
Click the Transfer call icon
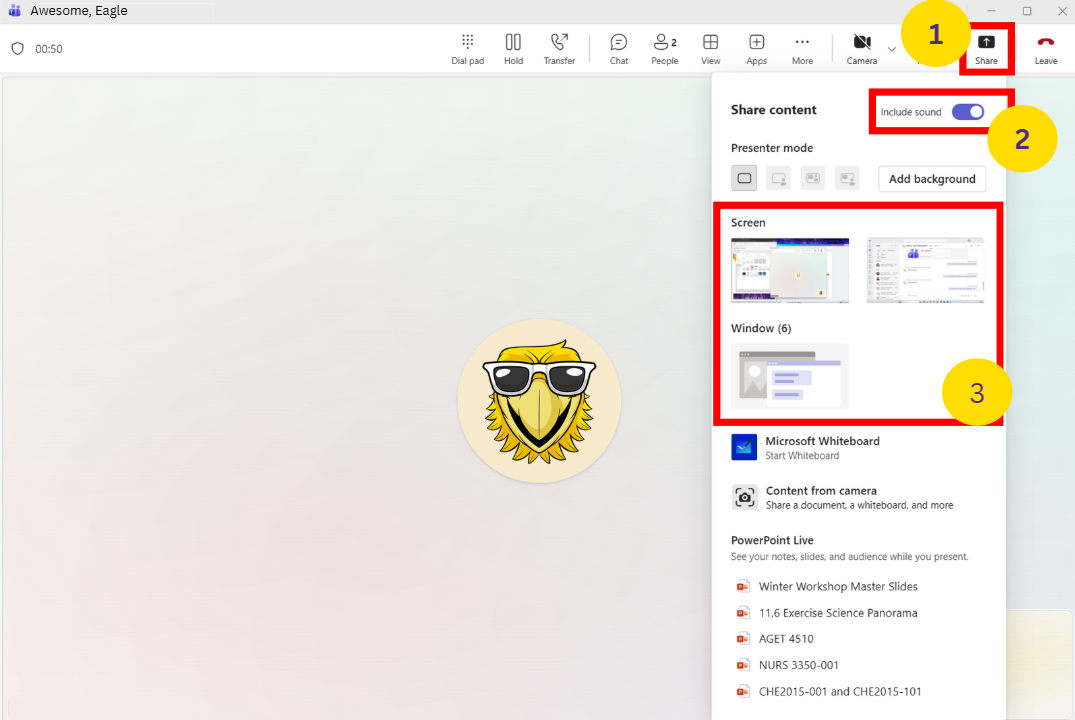point(559,48)
